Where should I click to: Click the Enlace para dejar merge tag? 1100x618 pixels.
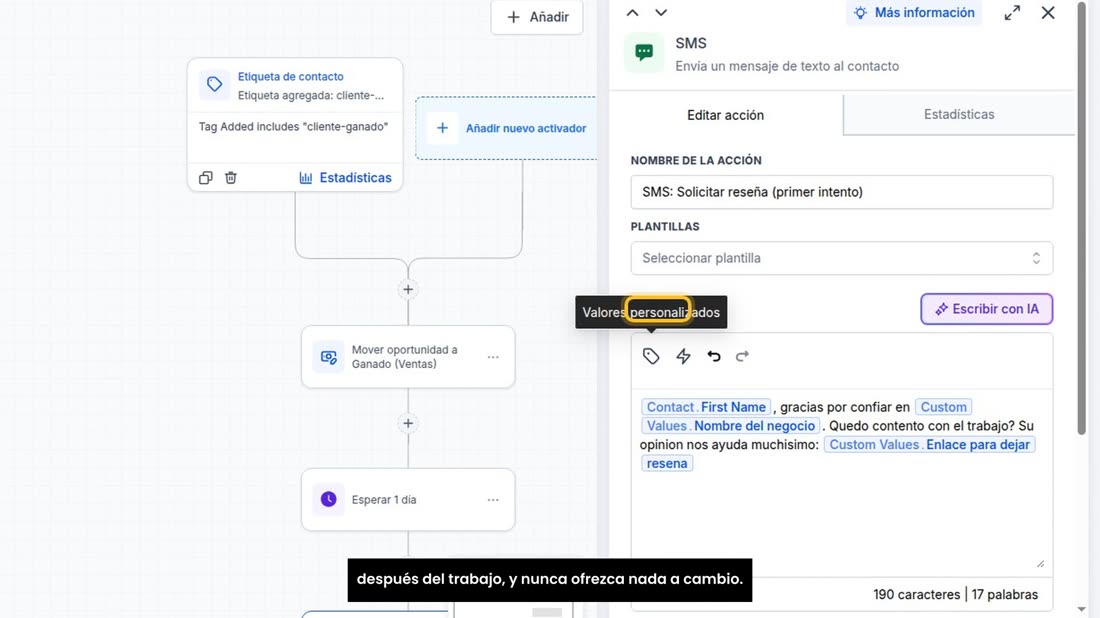(x=930, y=445)
